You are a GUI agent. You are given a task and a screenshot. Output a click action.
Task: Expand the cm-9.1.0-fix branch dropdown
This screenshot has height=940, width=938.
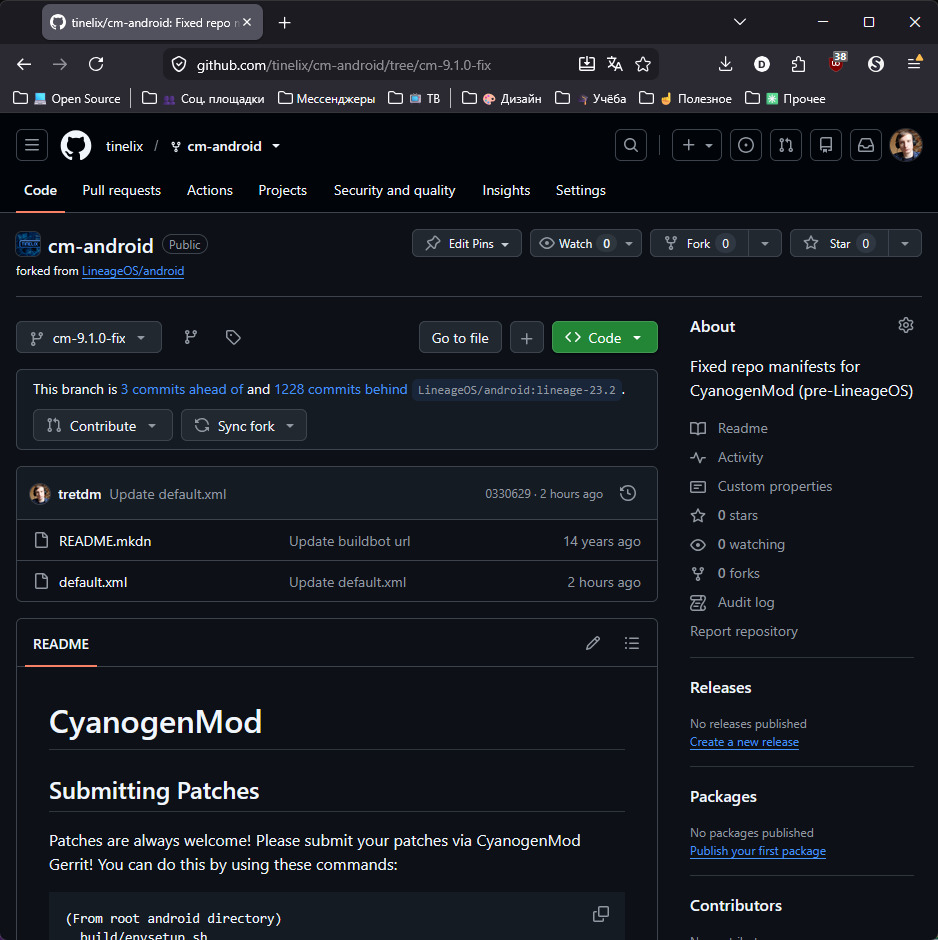click(89, 338)
